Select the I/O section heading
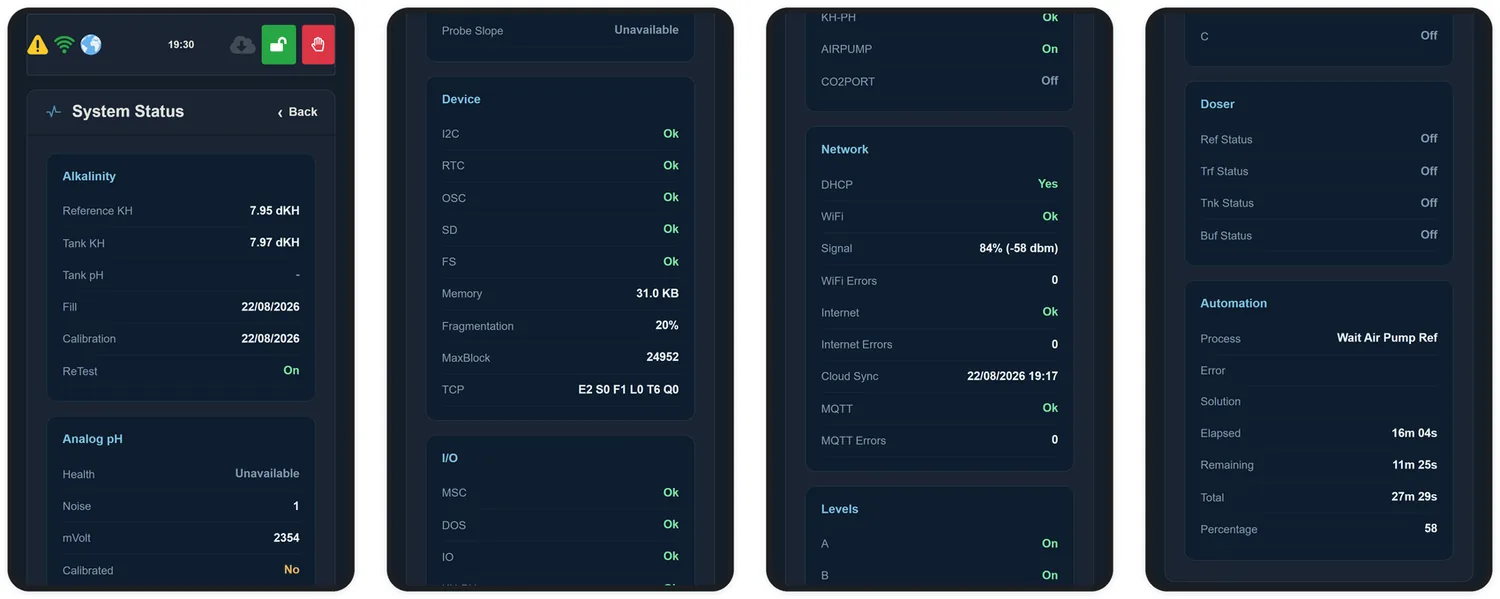Image resolution: width=1500 pixels, height=599 pixels. [x=450, y=458]
